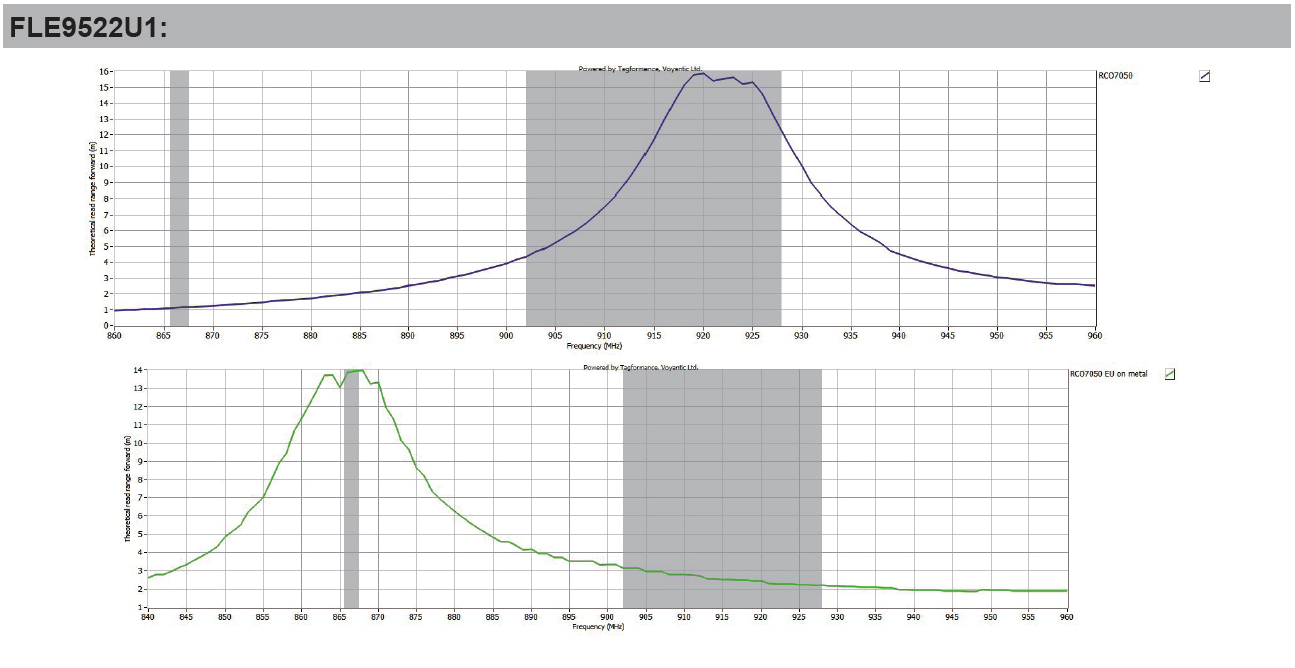Click the Powered by Tagformance text on top chart
1295x668 pixels.
(x=640, y=69)
